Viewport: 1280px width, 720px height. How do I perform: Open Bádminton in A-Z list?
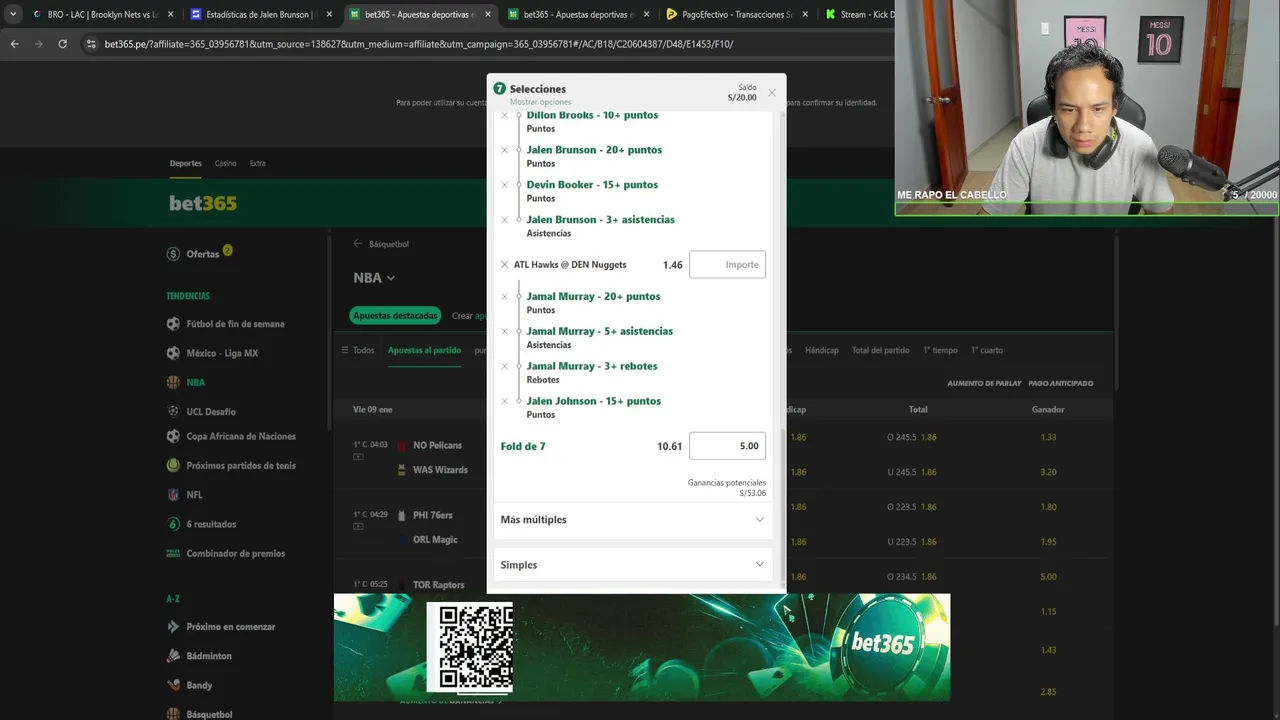click(x=208, y=656)
